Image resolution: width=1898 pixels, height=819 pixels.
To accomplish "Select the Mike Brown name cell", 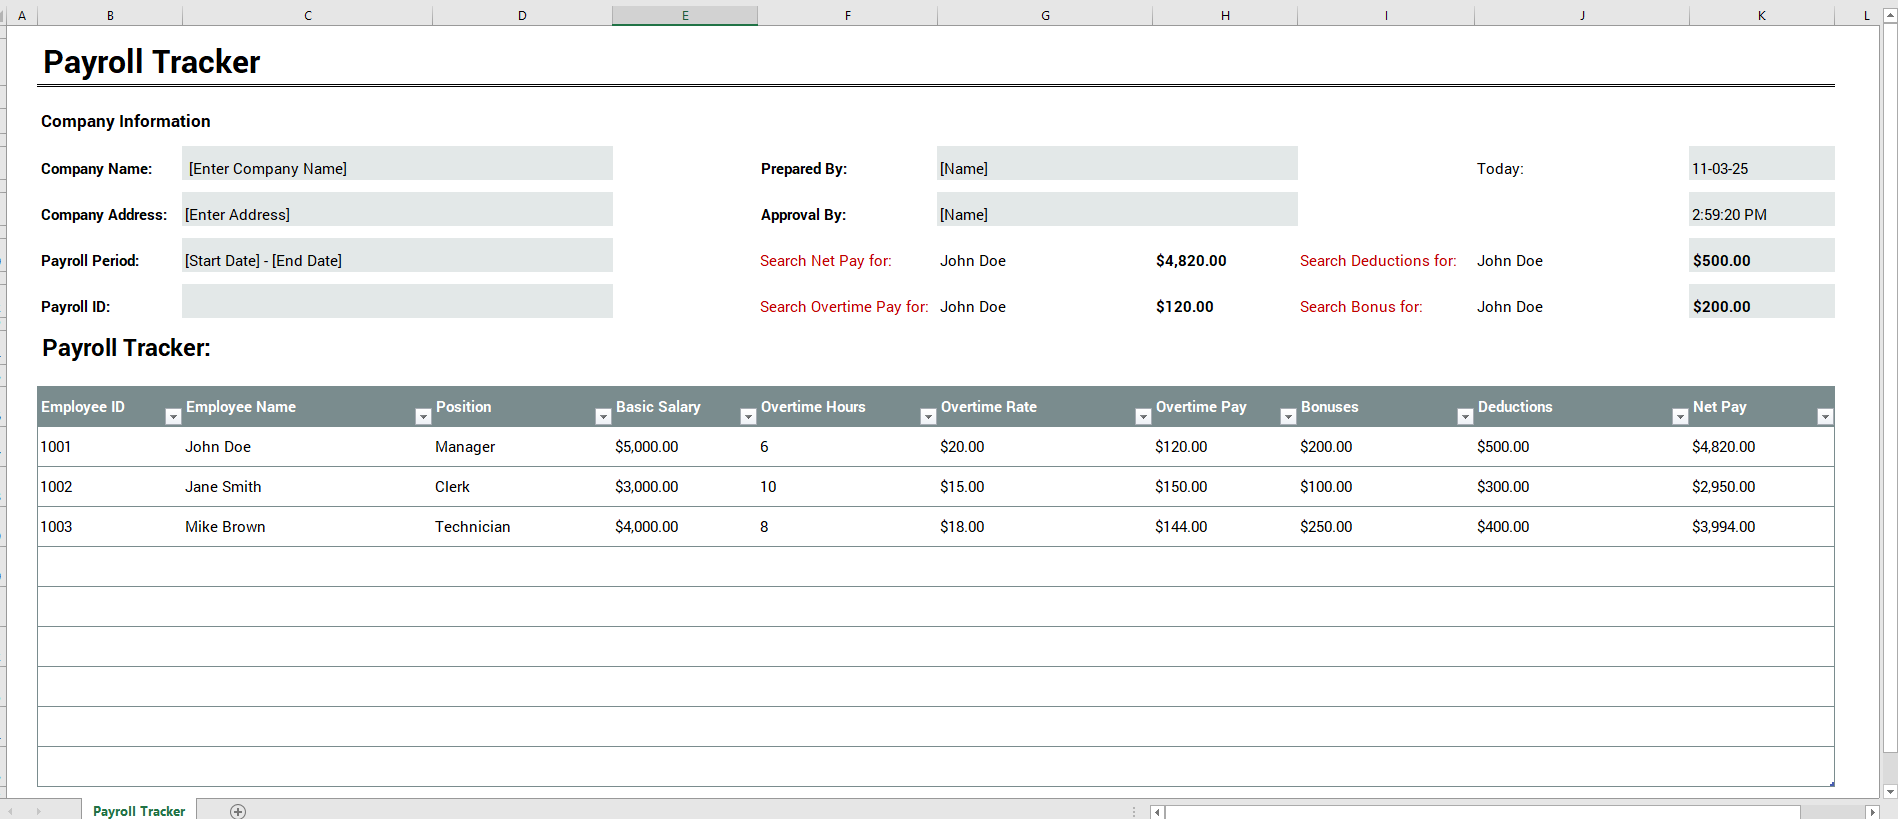I will point(308,527).
